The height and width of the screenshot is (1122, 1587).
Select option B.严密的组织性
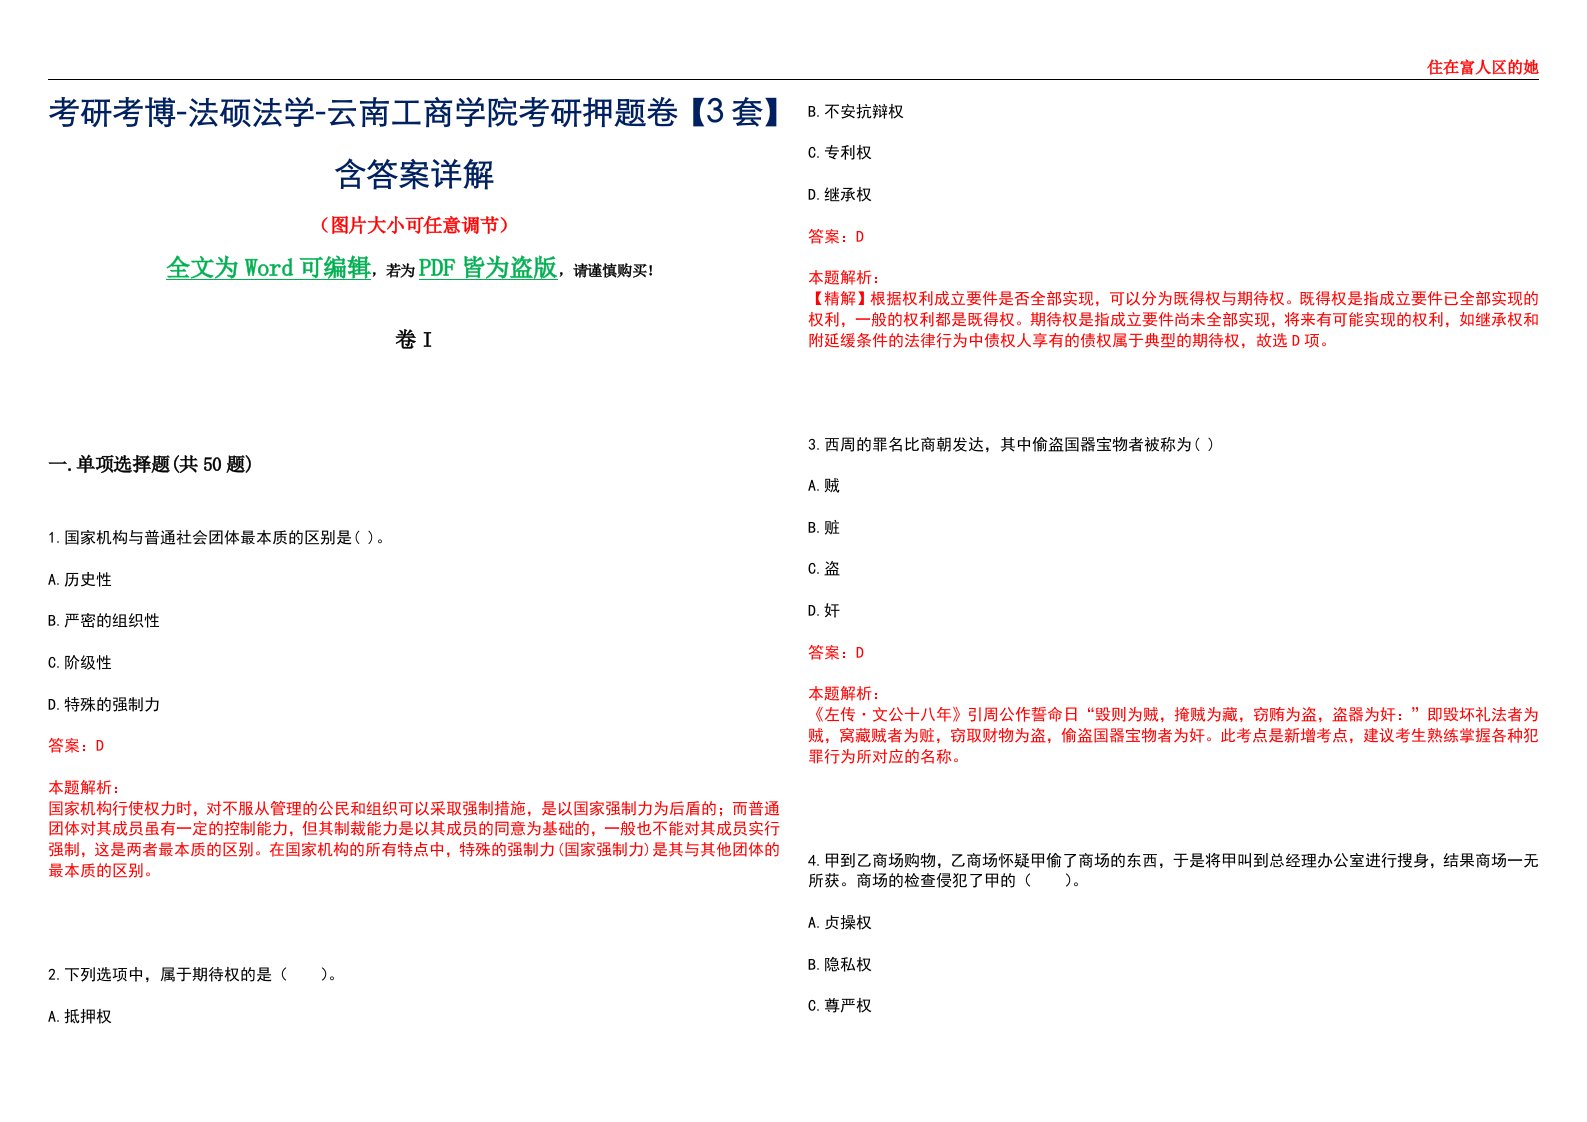[x=104, y=621]
